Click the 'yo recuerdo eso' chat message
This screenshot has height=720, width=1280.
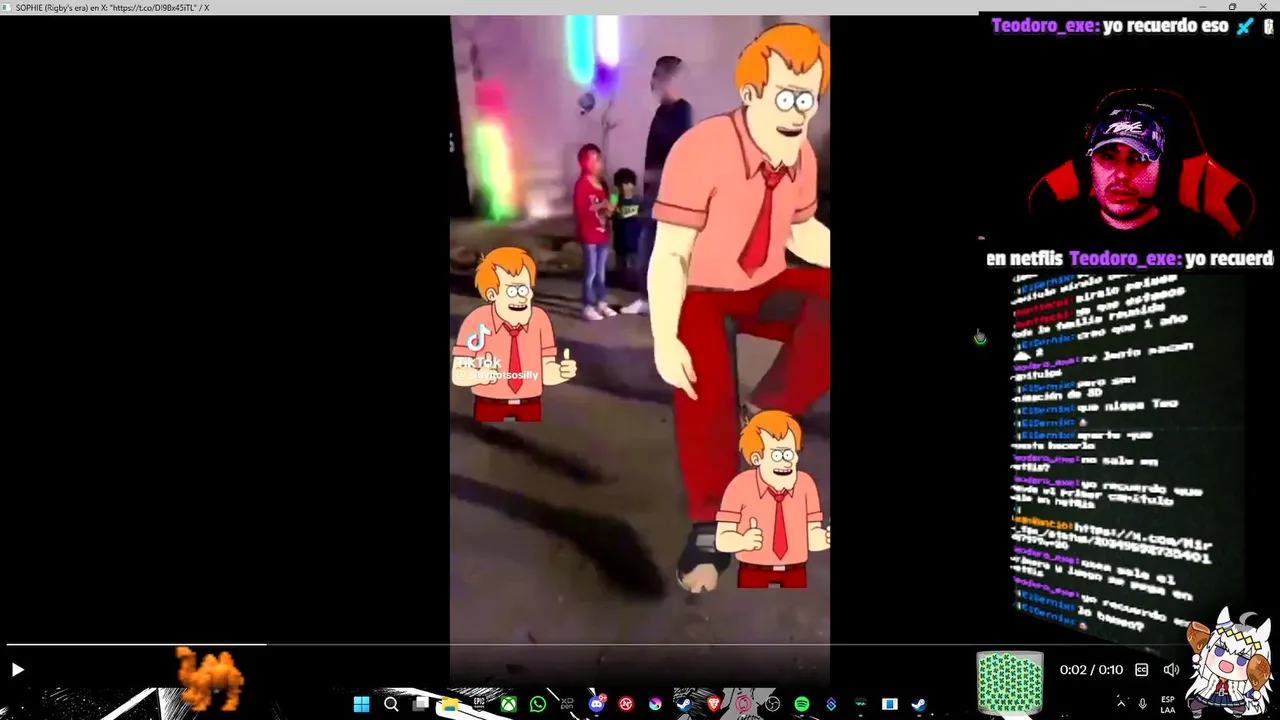click(1165, 26)
